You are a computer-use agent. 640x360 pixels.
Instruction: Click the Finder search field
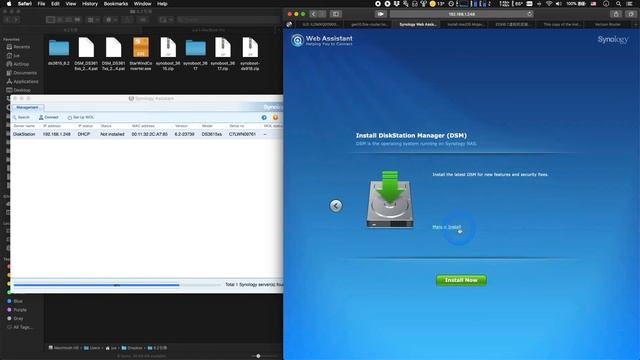[x=229, y=20]
